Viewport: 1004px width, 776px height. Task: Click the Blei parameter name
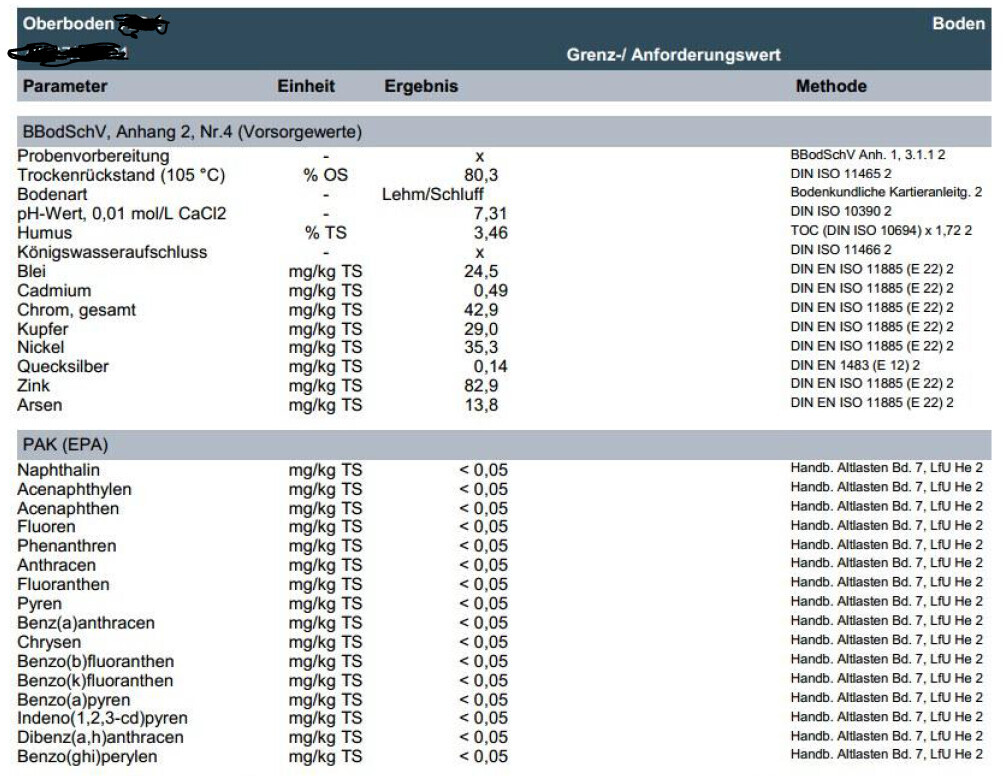coord(32,271)
